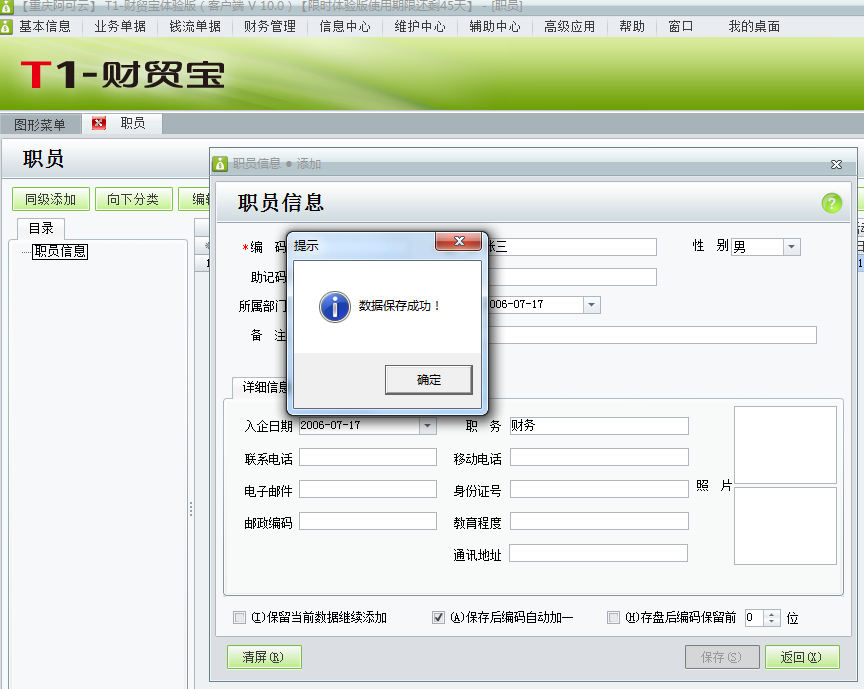The height and width of the screenshot is (689, 864).
Task: Click the 移动电话 input field
Action: 599,457
